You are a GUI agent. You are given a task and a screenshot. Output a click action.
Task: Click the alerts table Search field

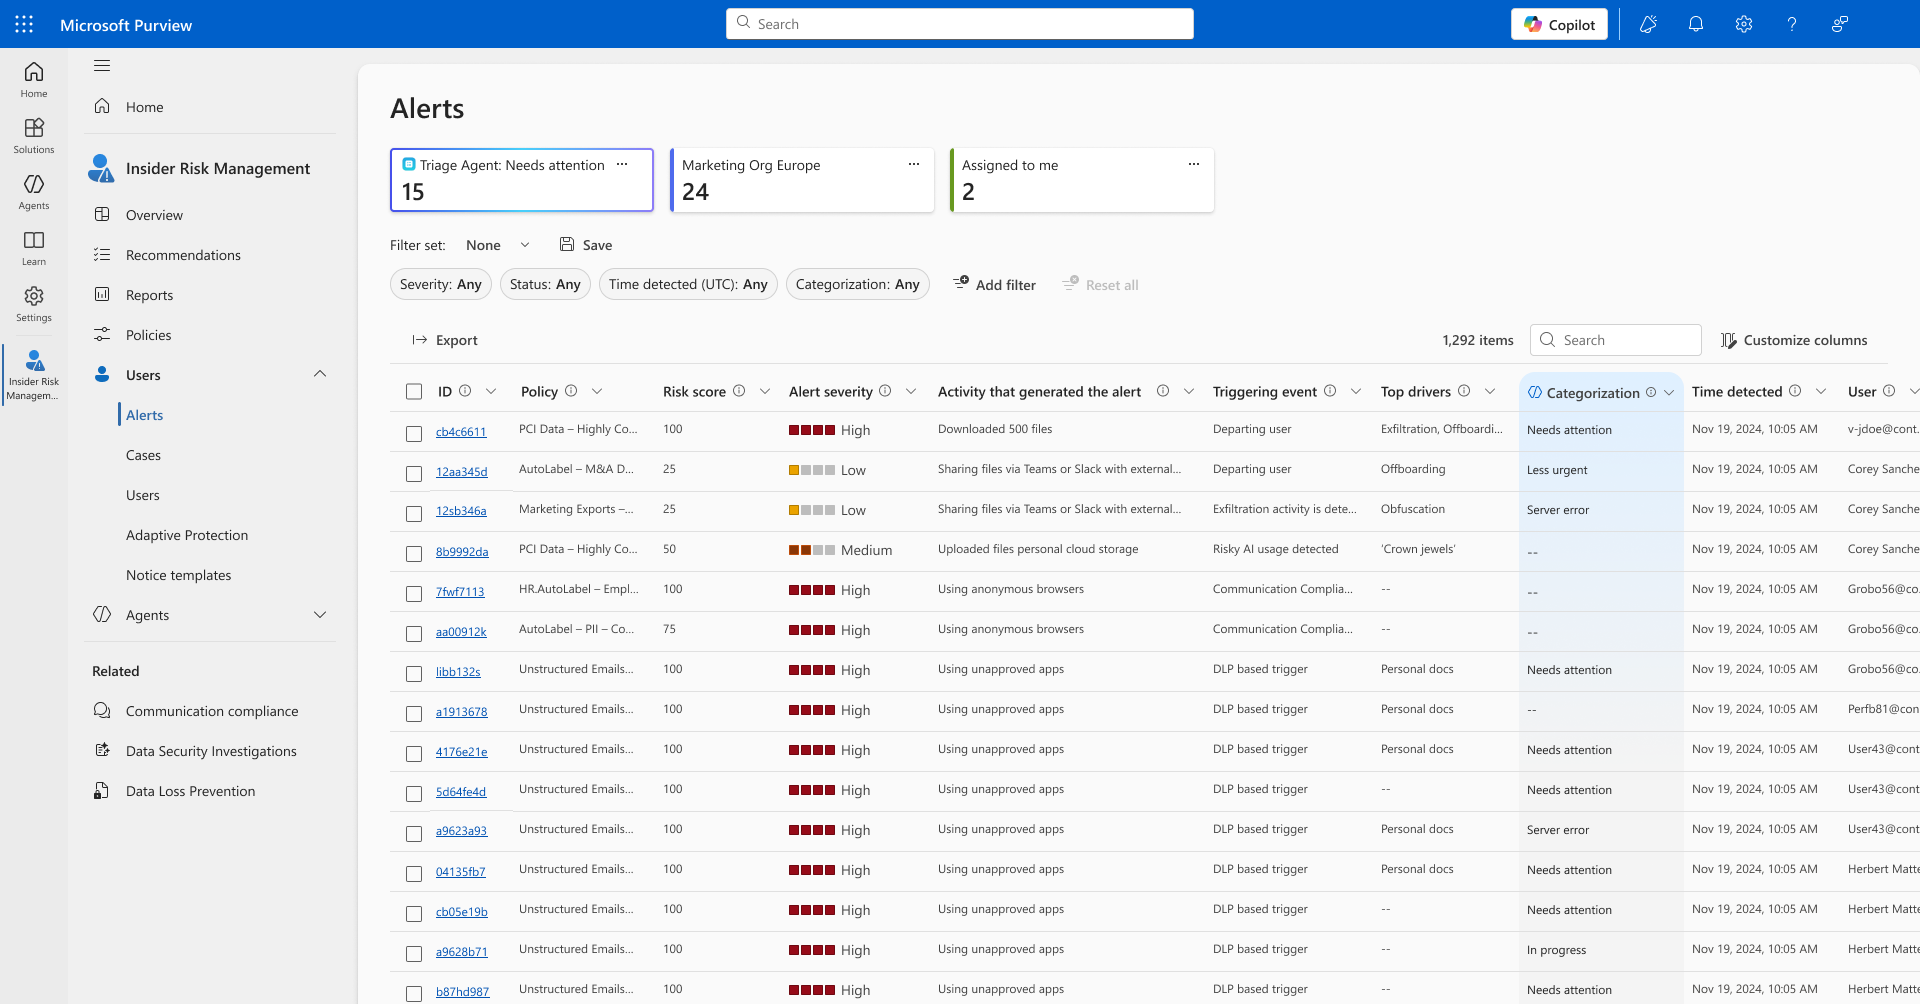click(x=1615, y=340)
